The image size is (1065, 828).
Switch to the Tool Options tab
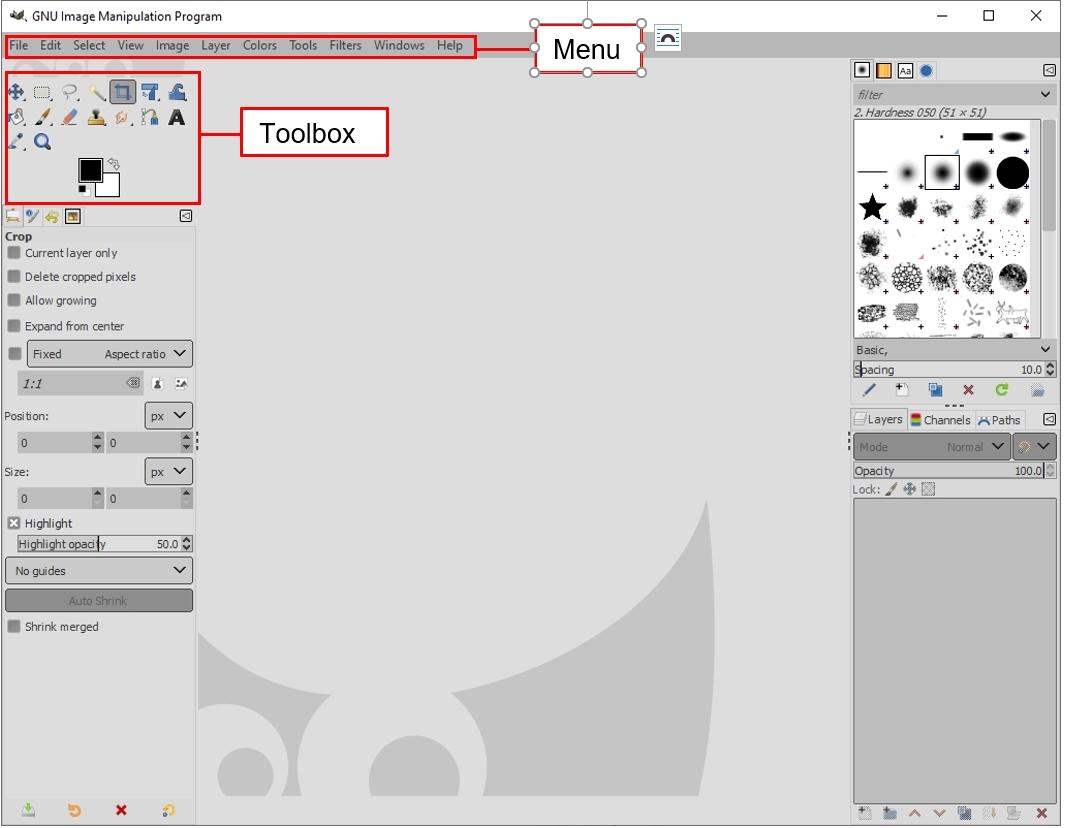coord(12,217)
